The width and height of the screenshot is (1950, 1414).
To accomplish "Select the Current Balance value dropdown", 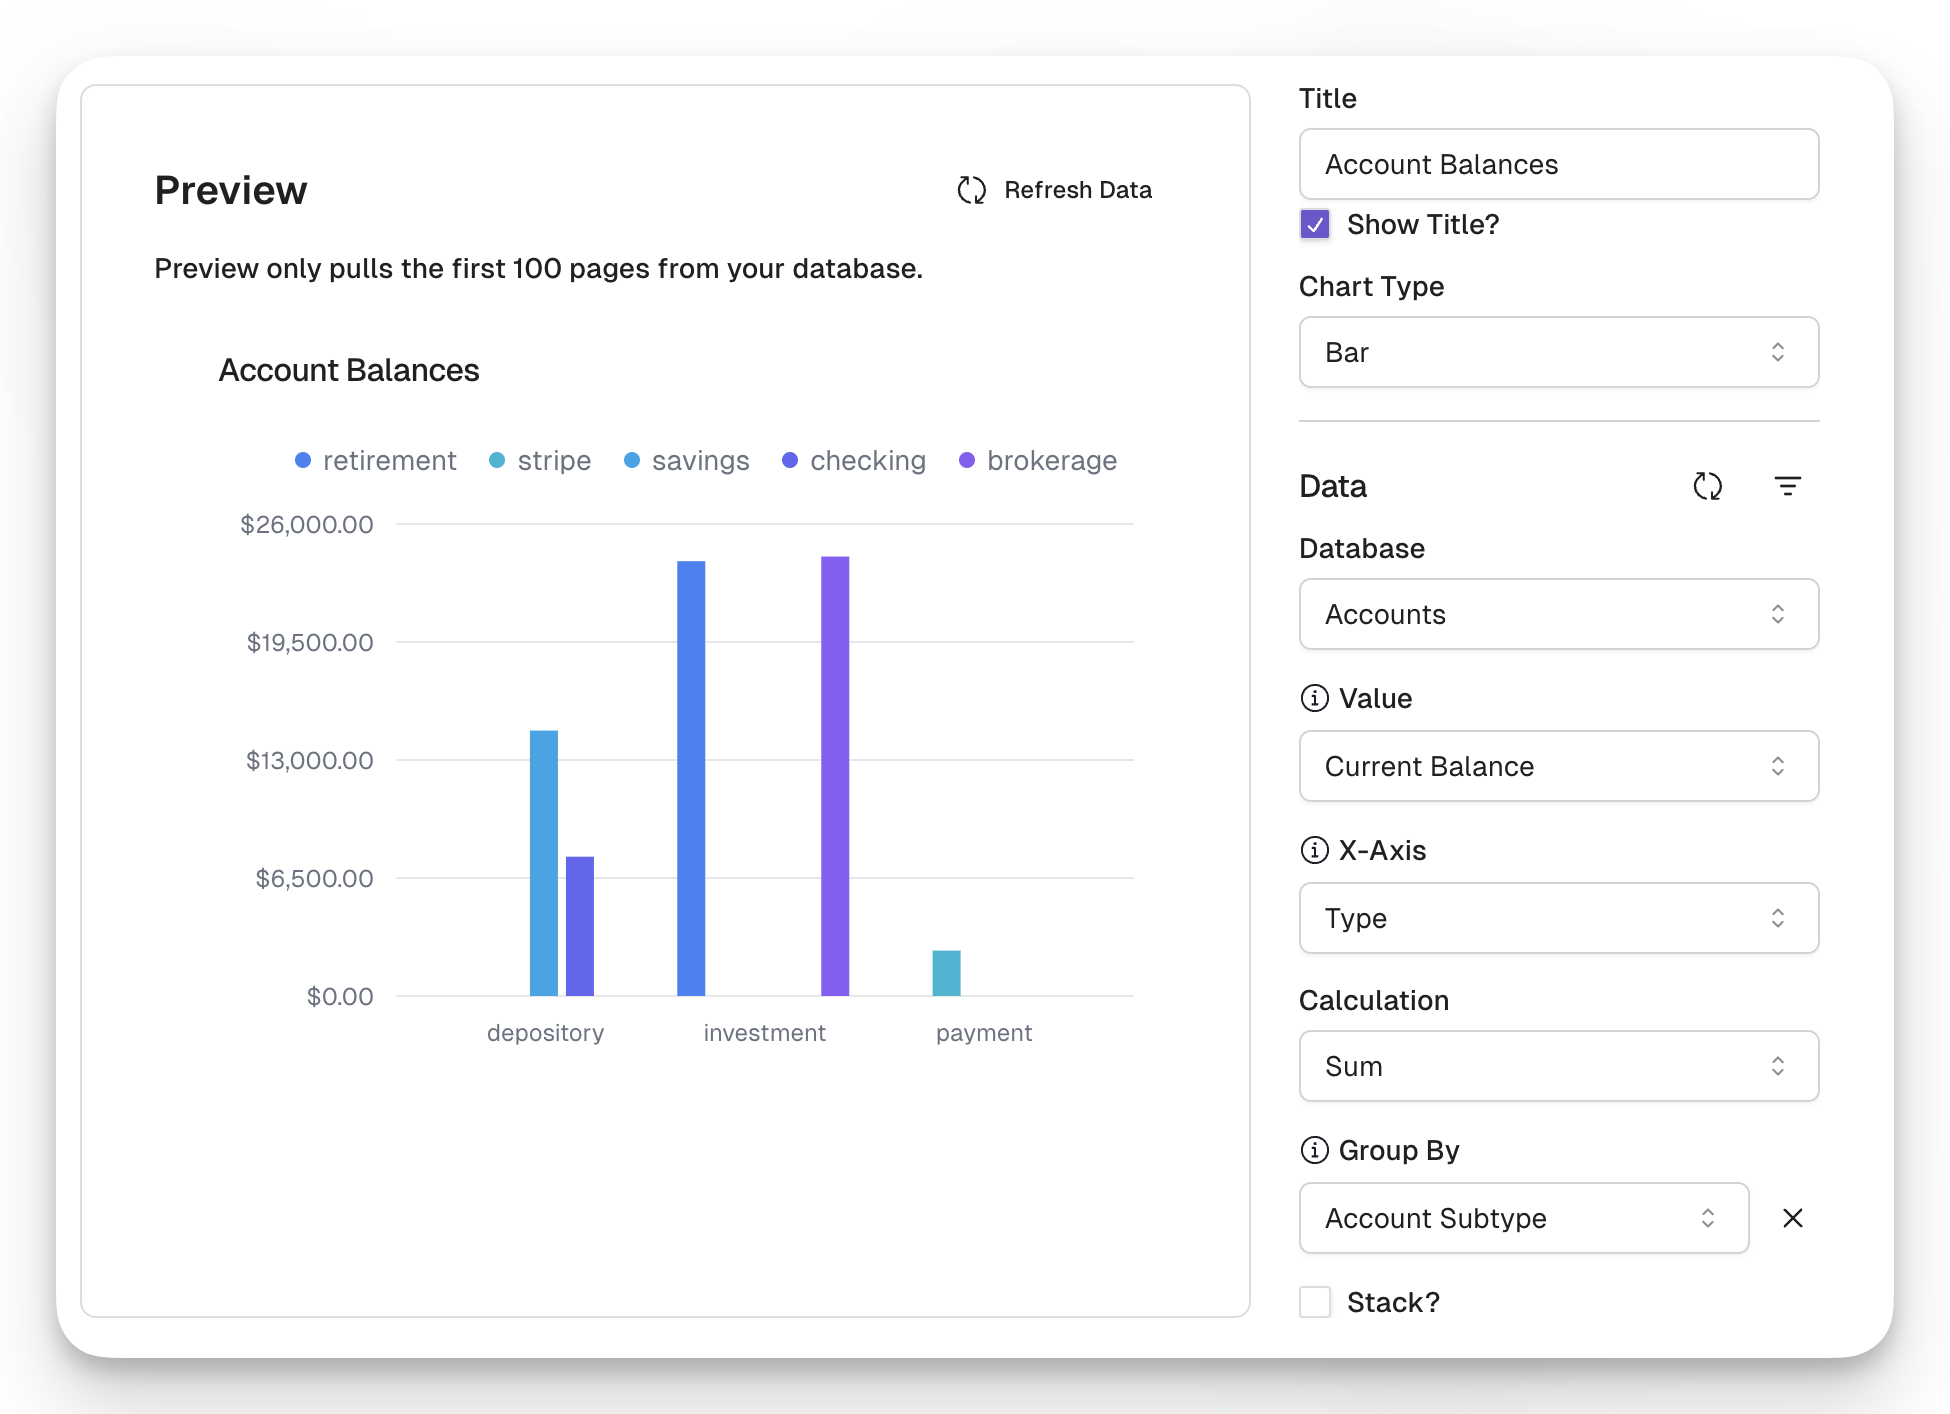I will 1558,766.
